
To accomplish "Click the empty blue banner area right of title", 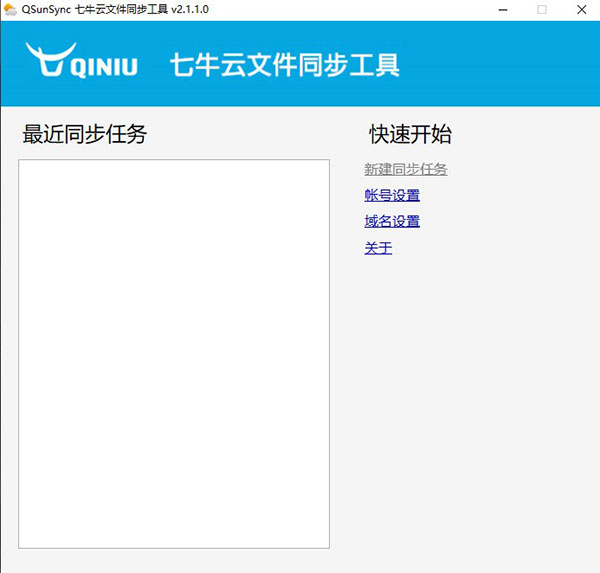I will (500, 65).
